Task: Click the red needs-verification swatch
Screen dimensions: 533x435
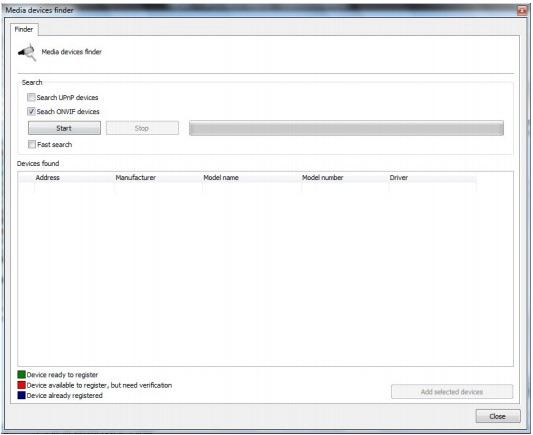Action: coord(21,385)
